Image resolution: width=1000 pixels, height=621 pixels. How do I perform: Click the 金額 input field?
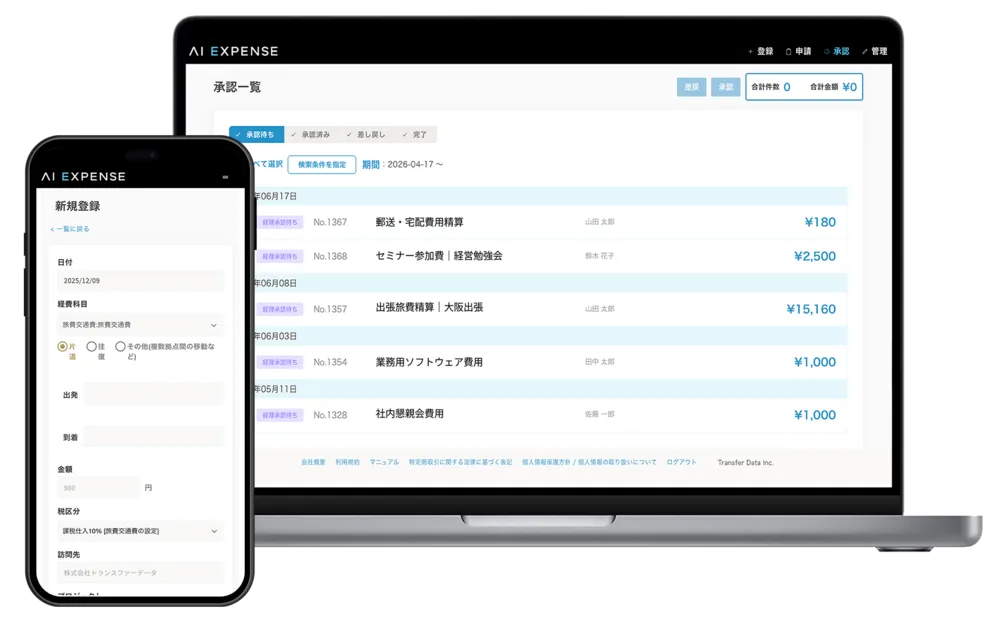(98, 488)
